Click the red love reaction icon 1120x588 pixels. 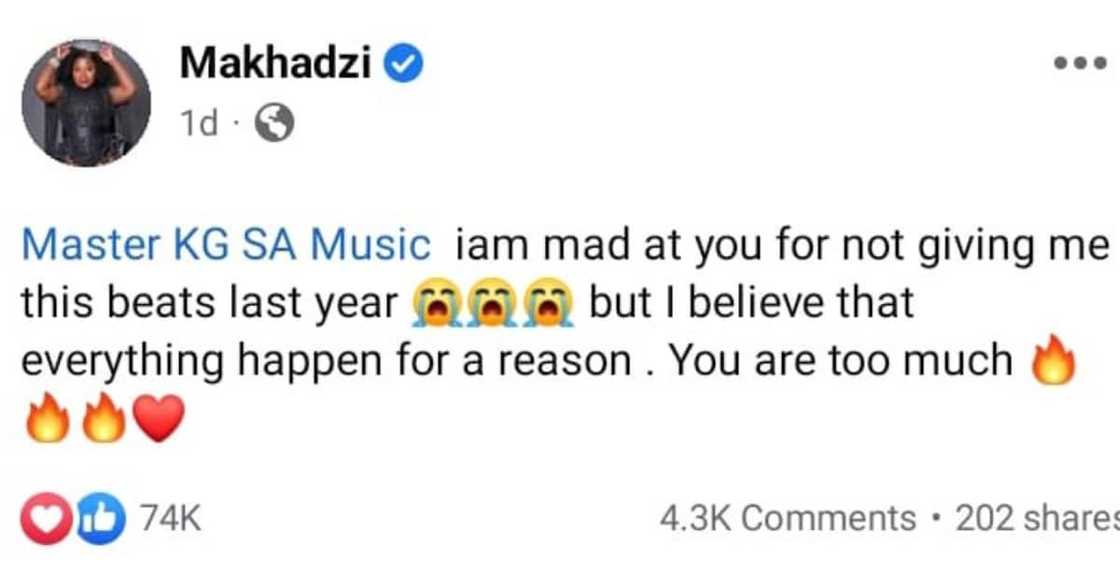(x=47, y=520)
